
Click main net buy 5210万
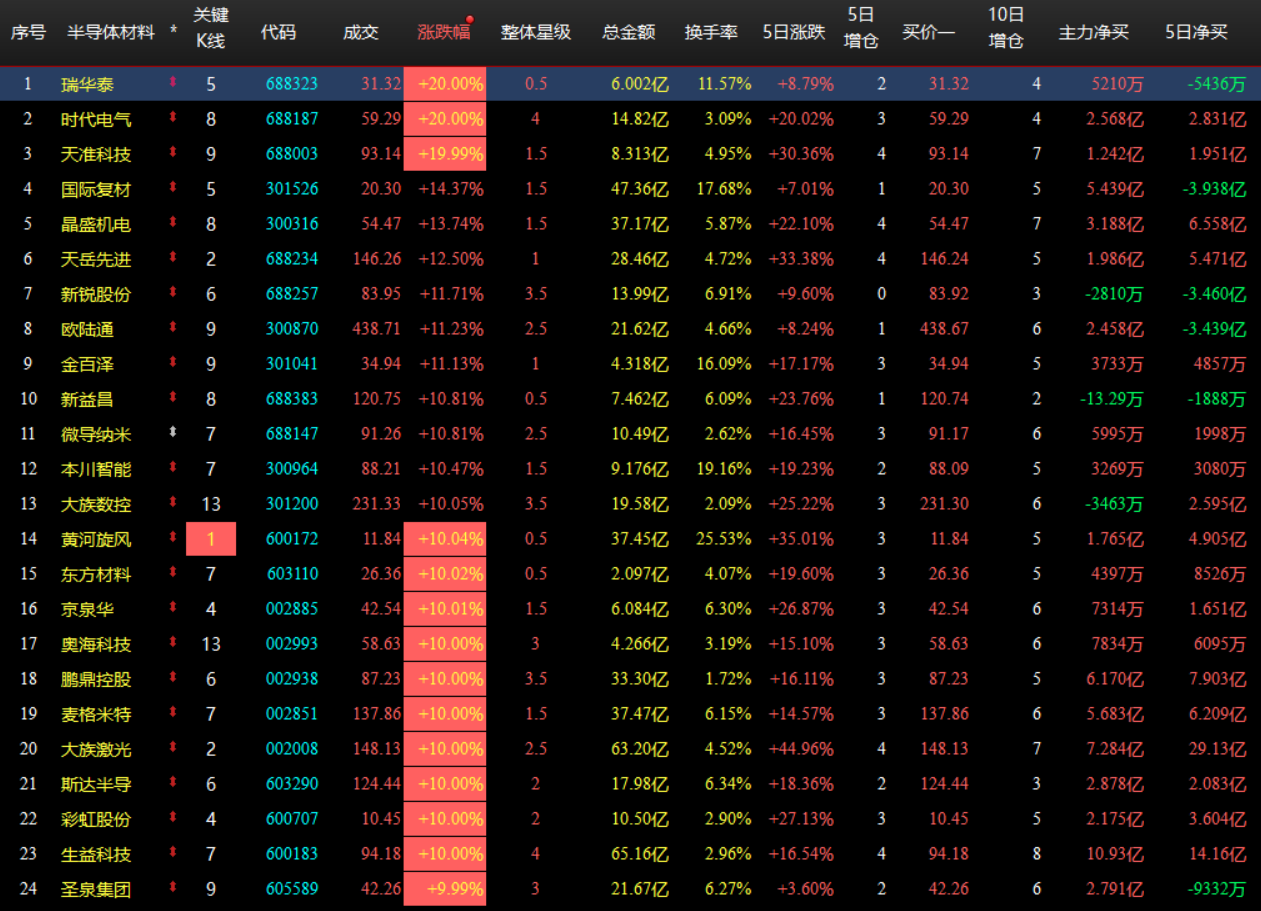click(x=1117, y=84)
